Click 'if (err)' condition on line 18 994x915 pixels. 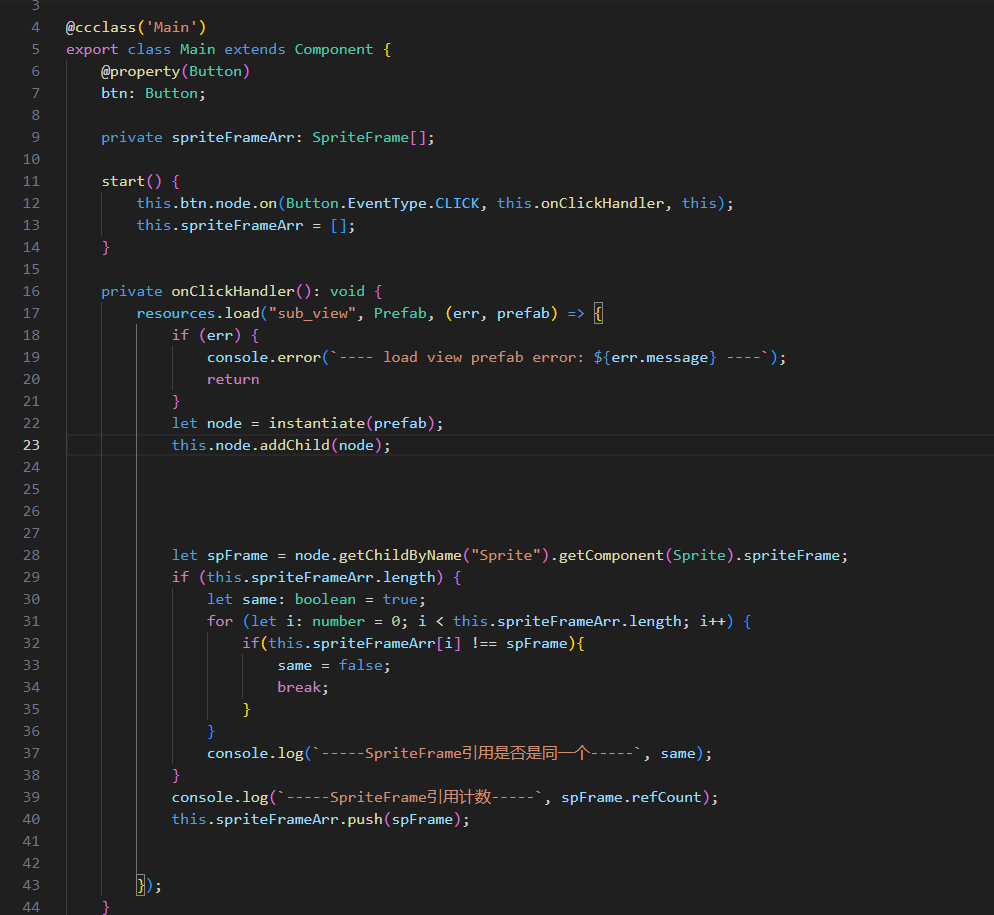point(207,335)
